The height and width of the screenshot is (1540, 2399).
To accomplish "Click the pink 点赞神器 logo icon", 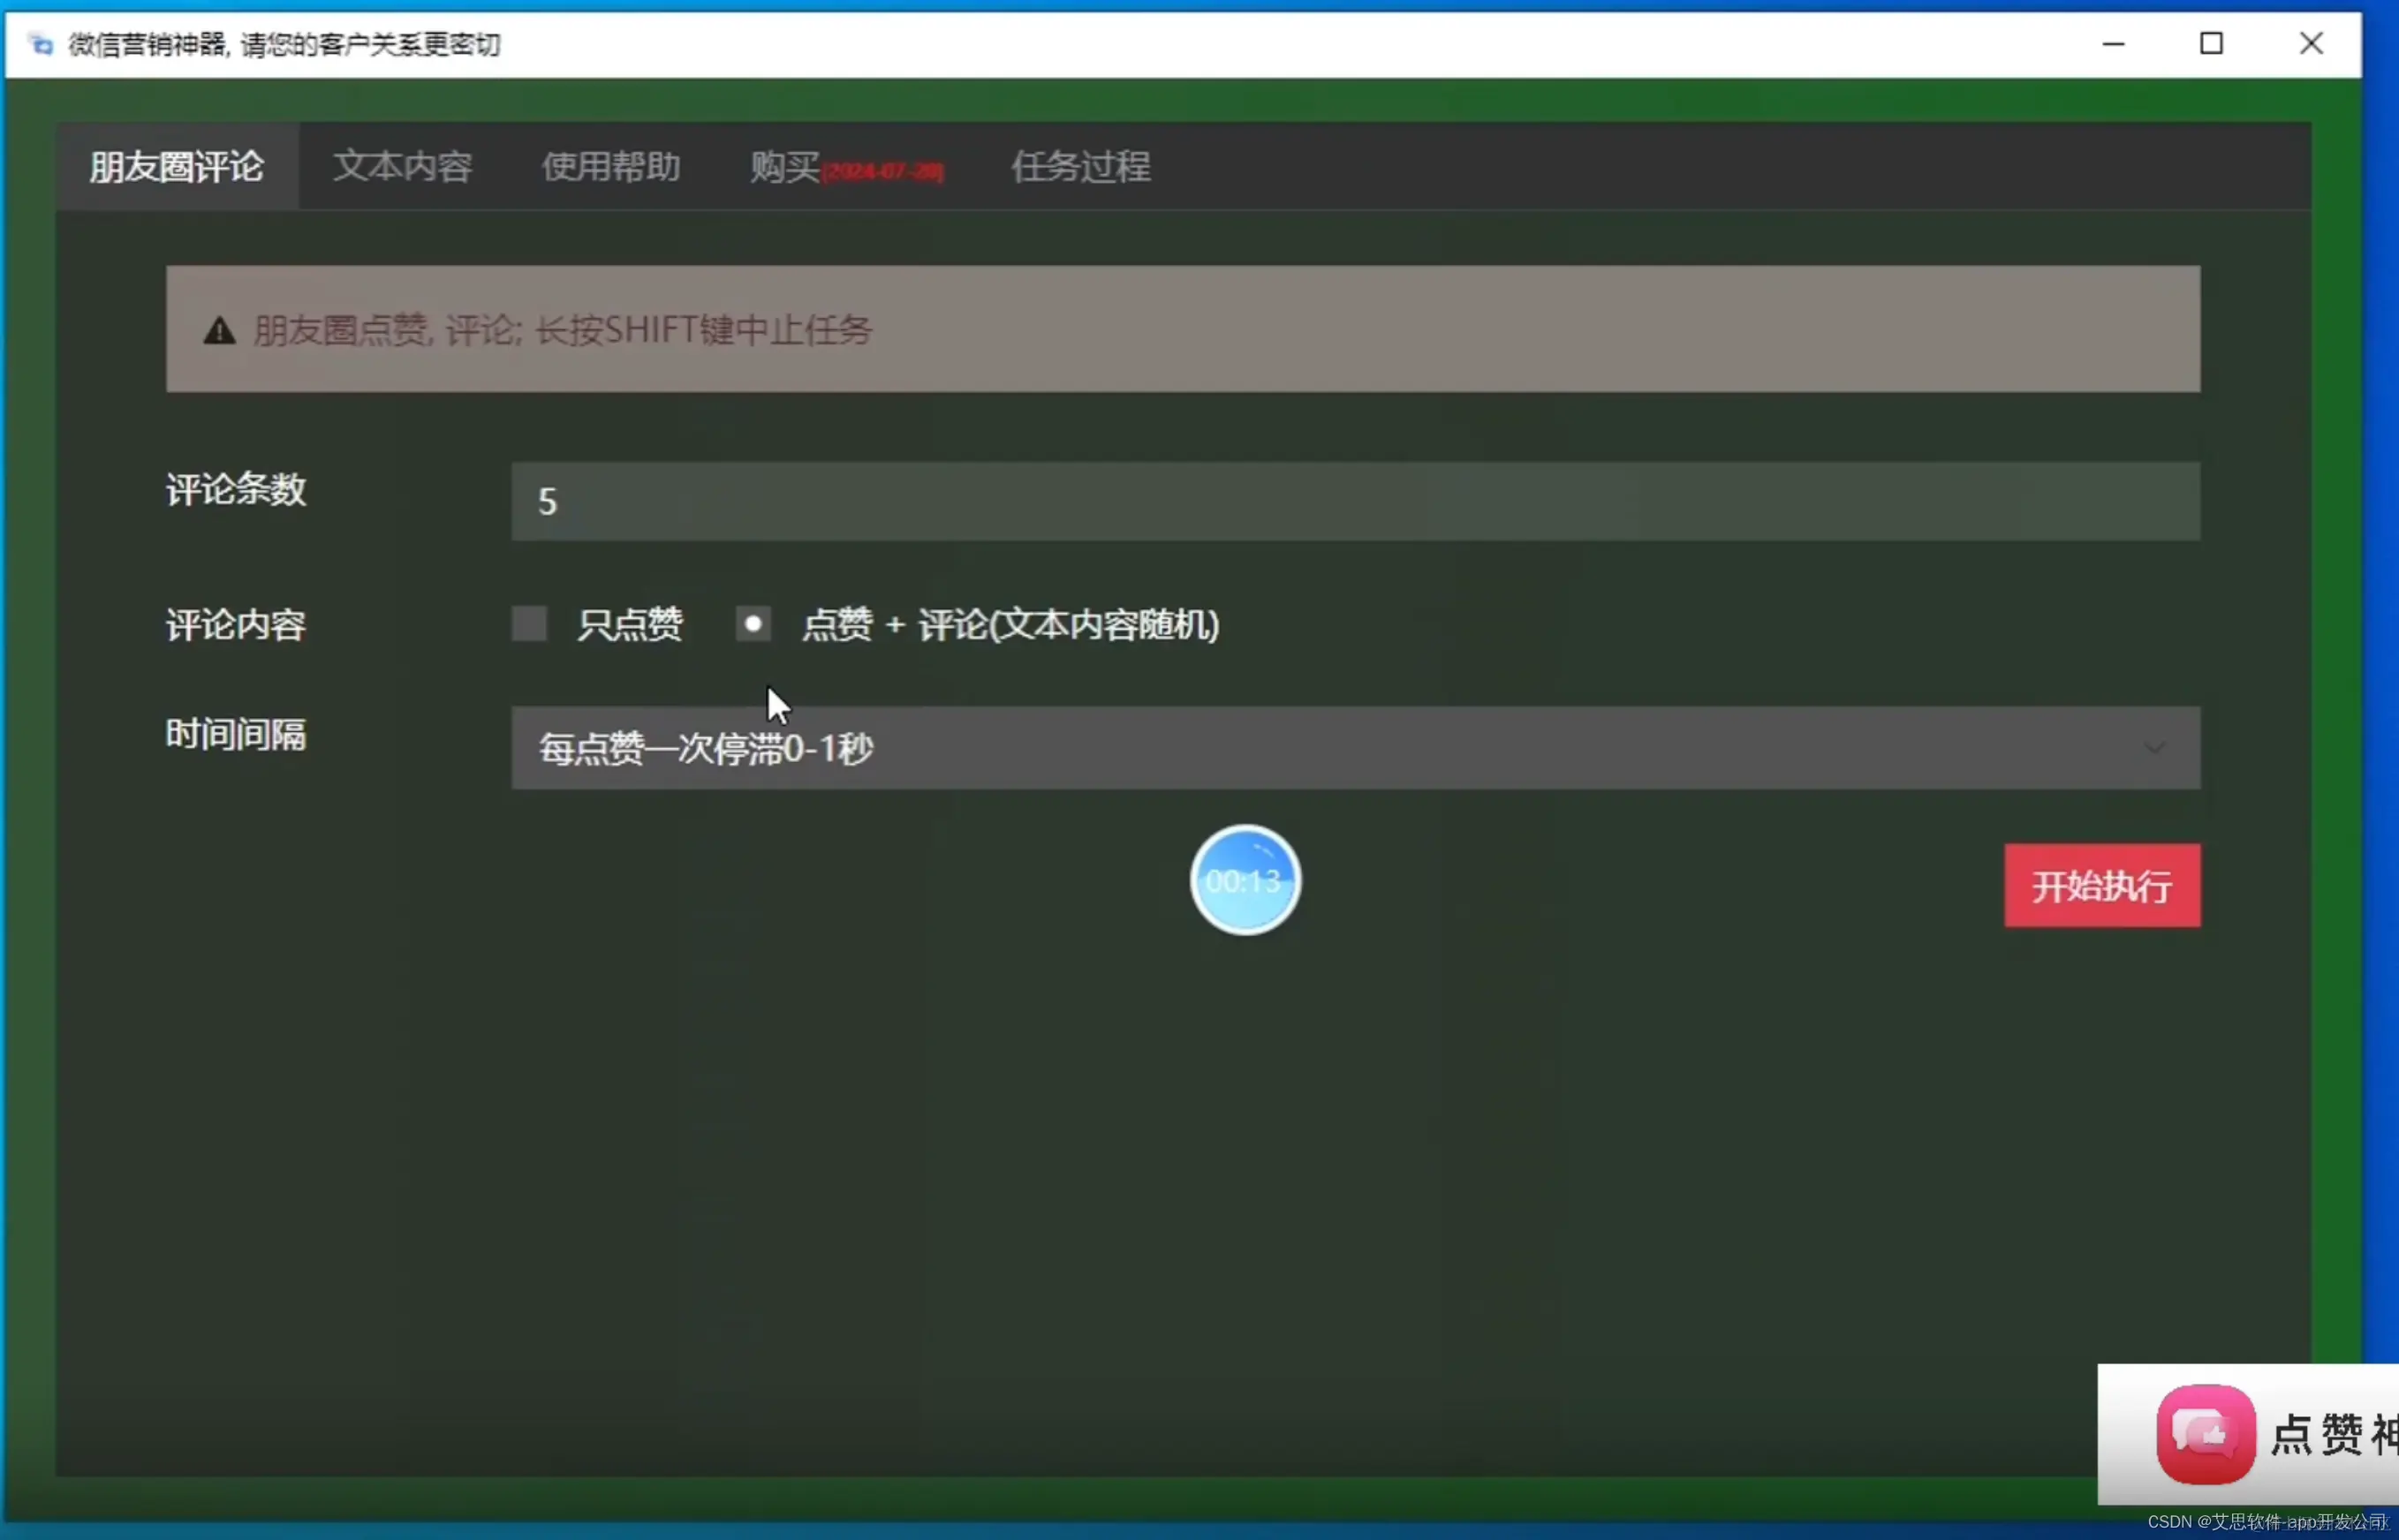I will click(2205, 1434).
